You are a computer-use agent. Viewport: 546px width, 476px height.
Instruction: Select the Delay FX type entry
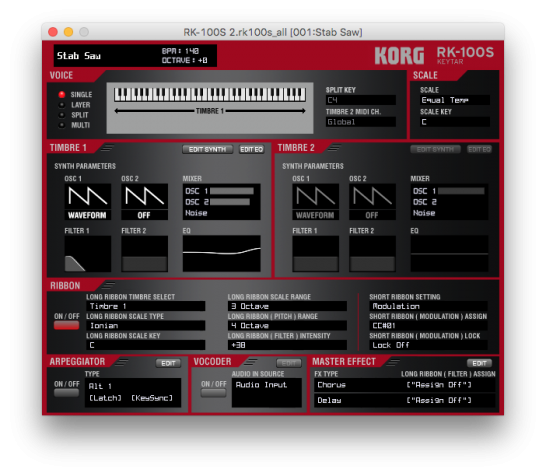pos(405,400)
